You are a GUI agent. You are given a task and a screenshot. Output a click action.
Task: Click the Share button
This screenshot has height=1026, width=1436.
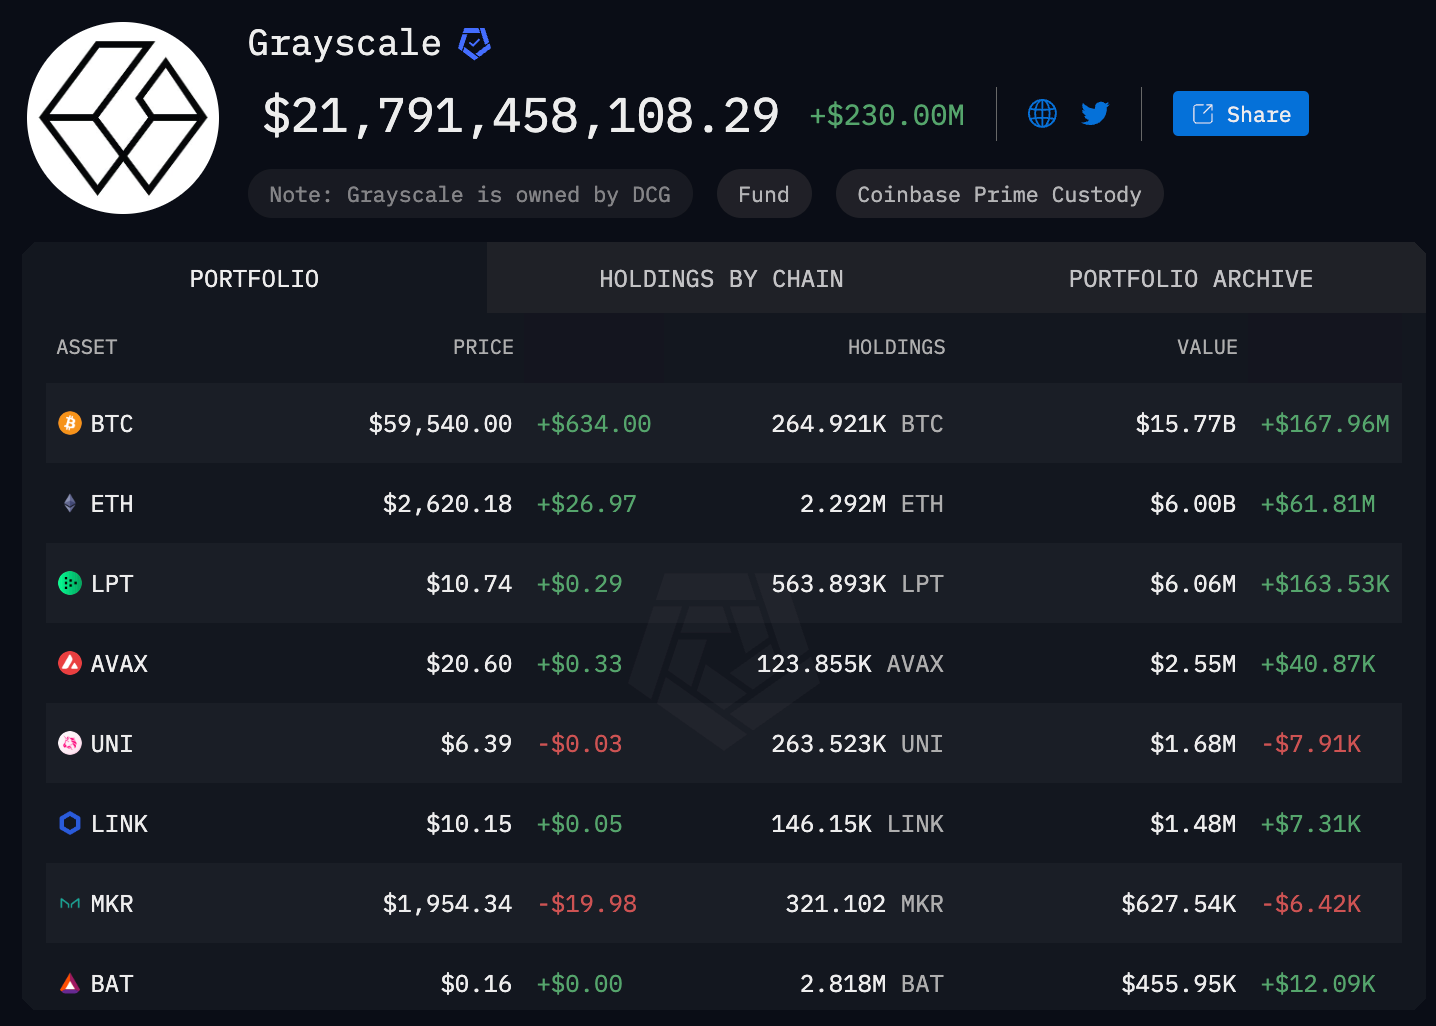click(1240, 114)
